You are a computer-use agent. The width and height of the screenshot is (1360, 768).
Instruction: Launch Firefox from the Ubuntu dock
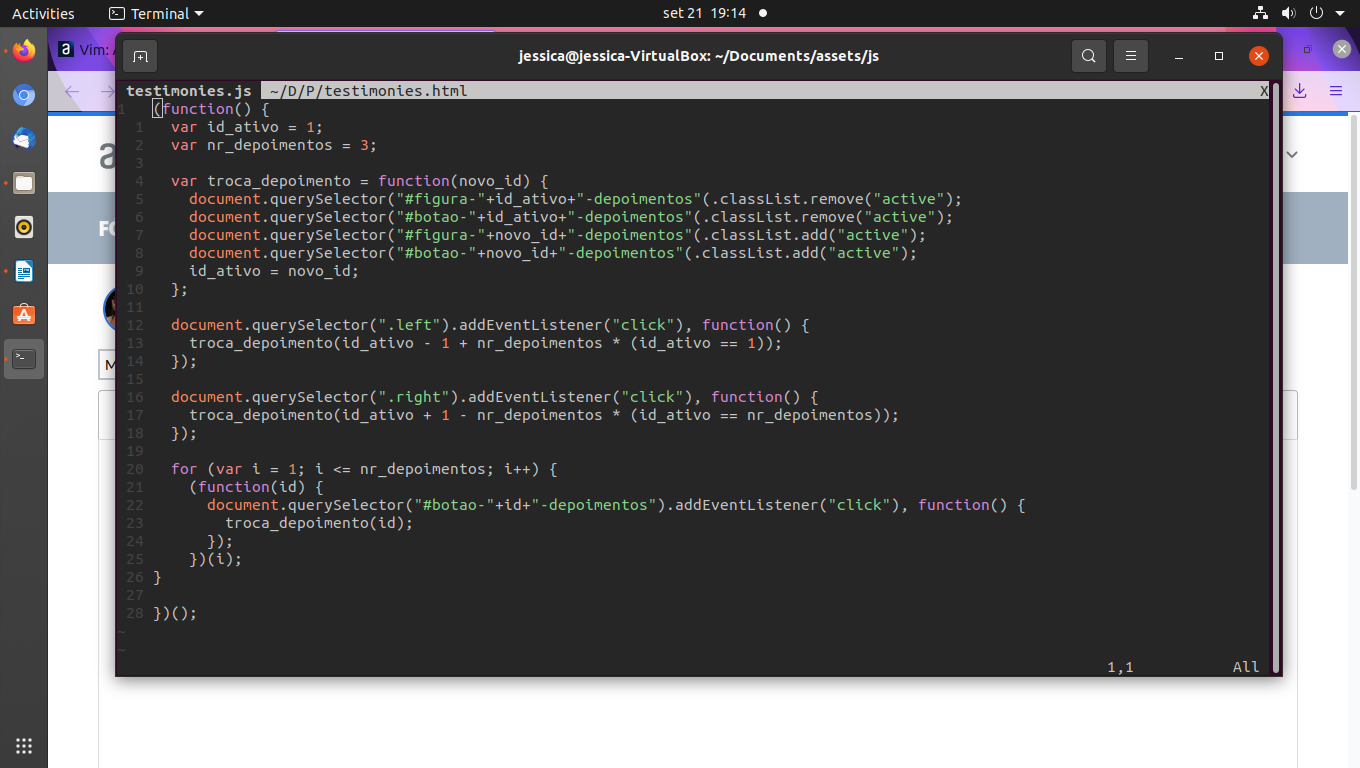[24, 50]
